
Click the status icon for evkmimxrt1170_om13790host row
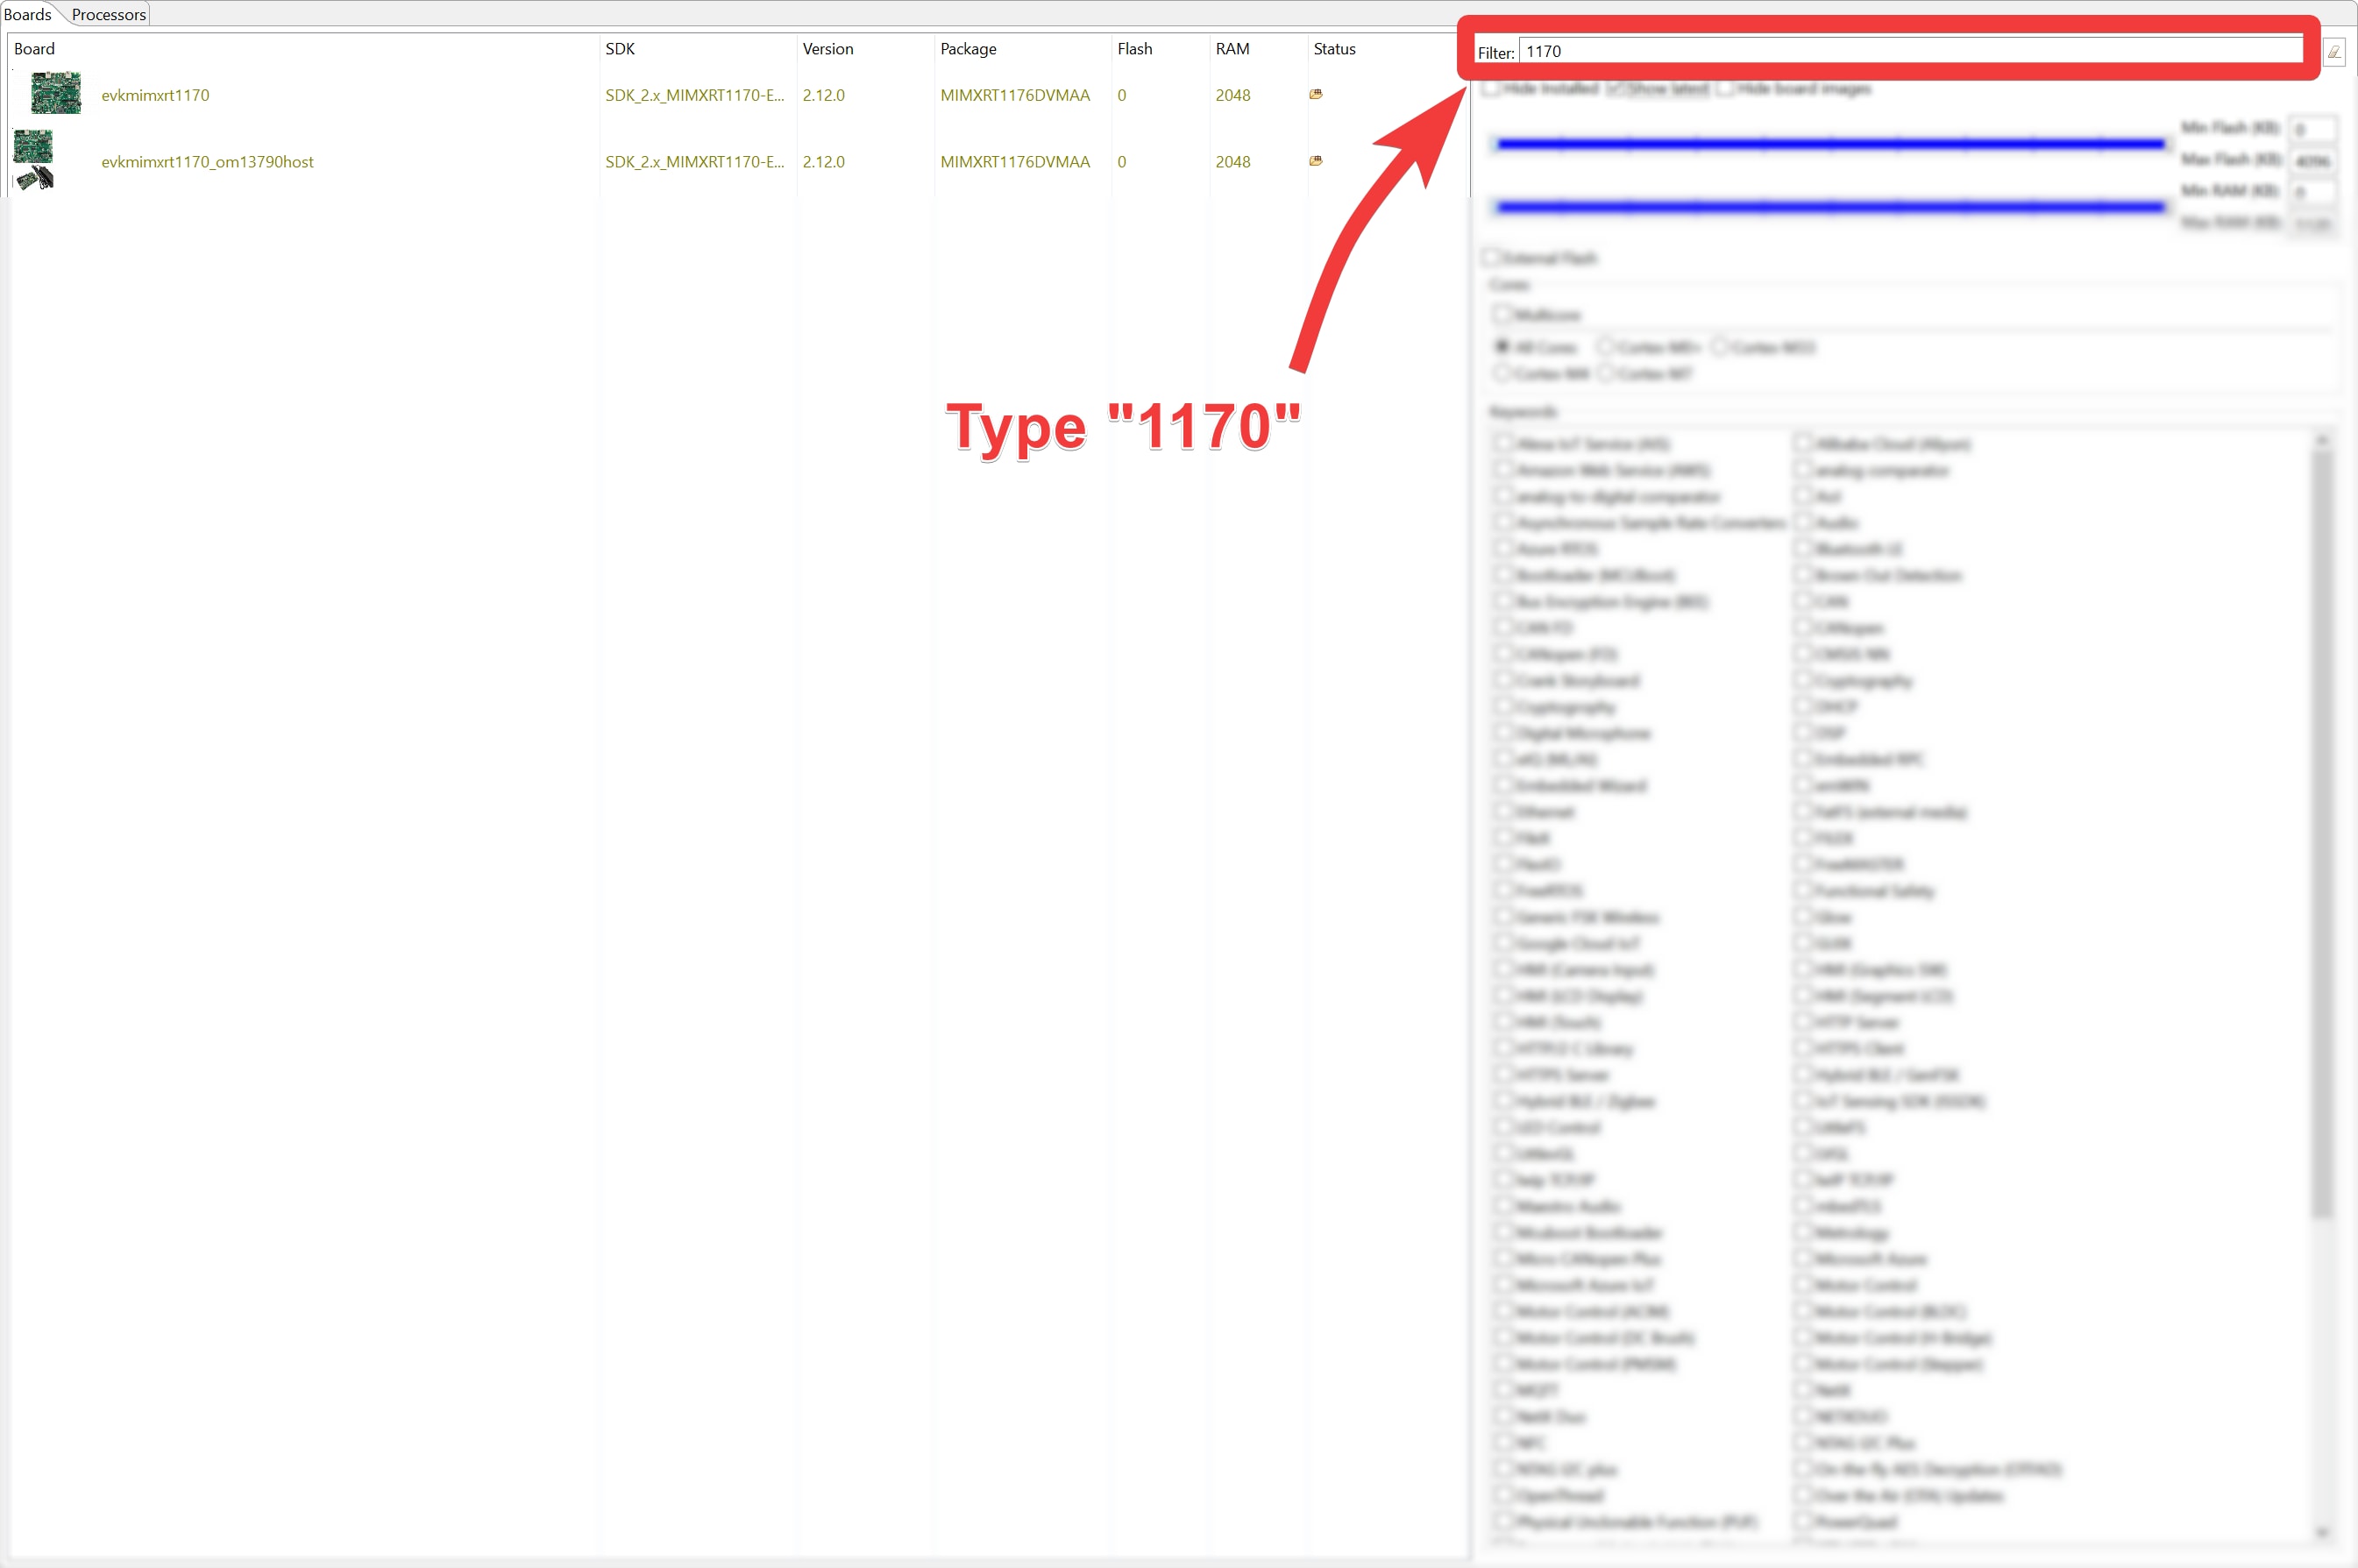[1316, 161]
